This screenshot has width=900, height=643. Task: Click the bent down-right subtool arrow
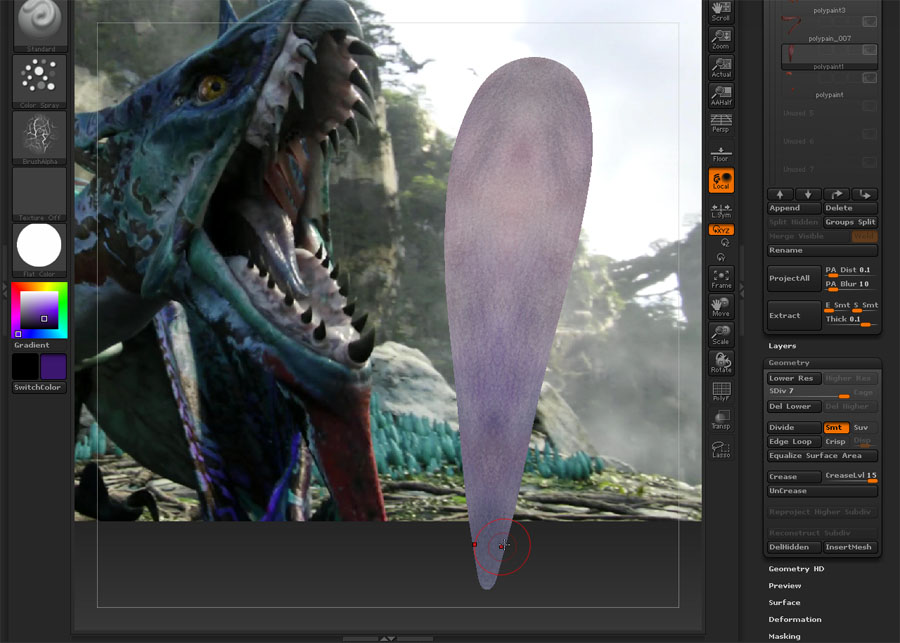[864, 194]
